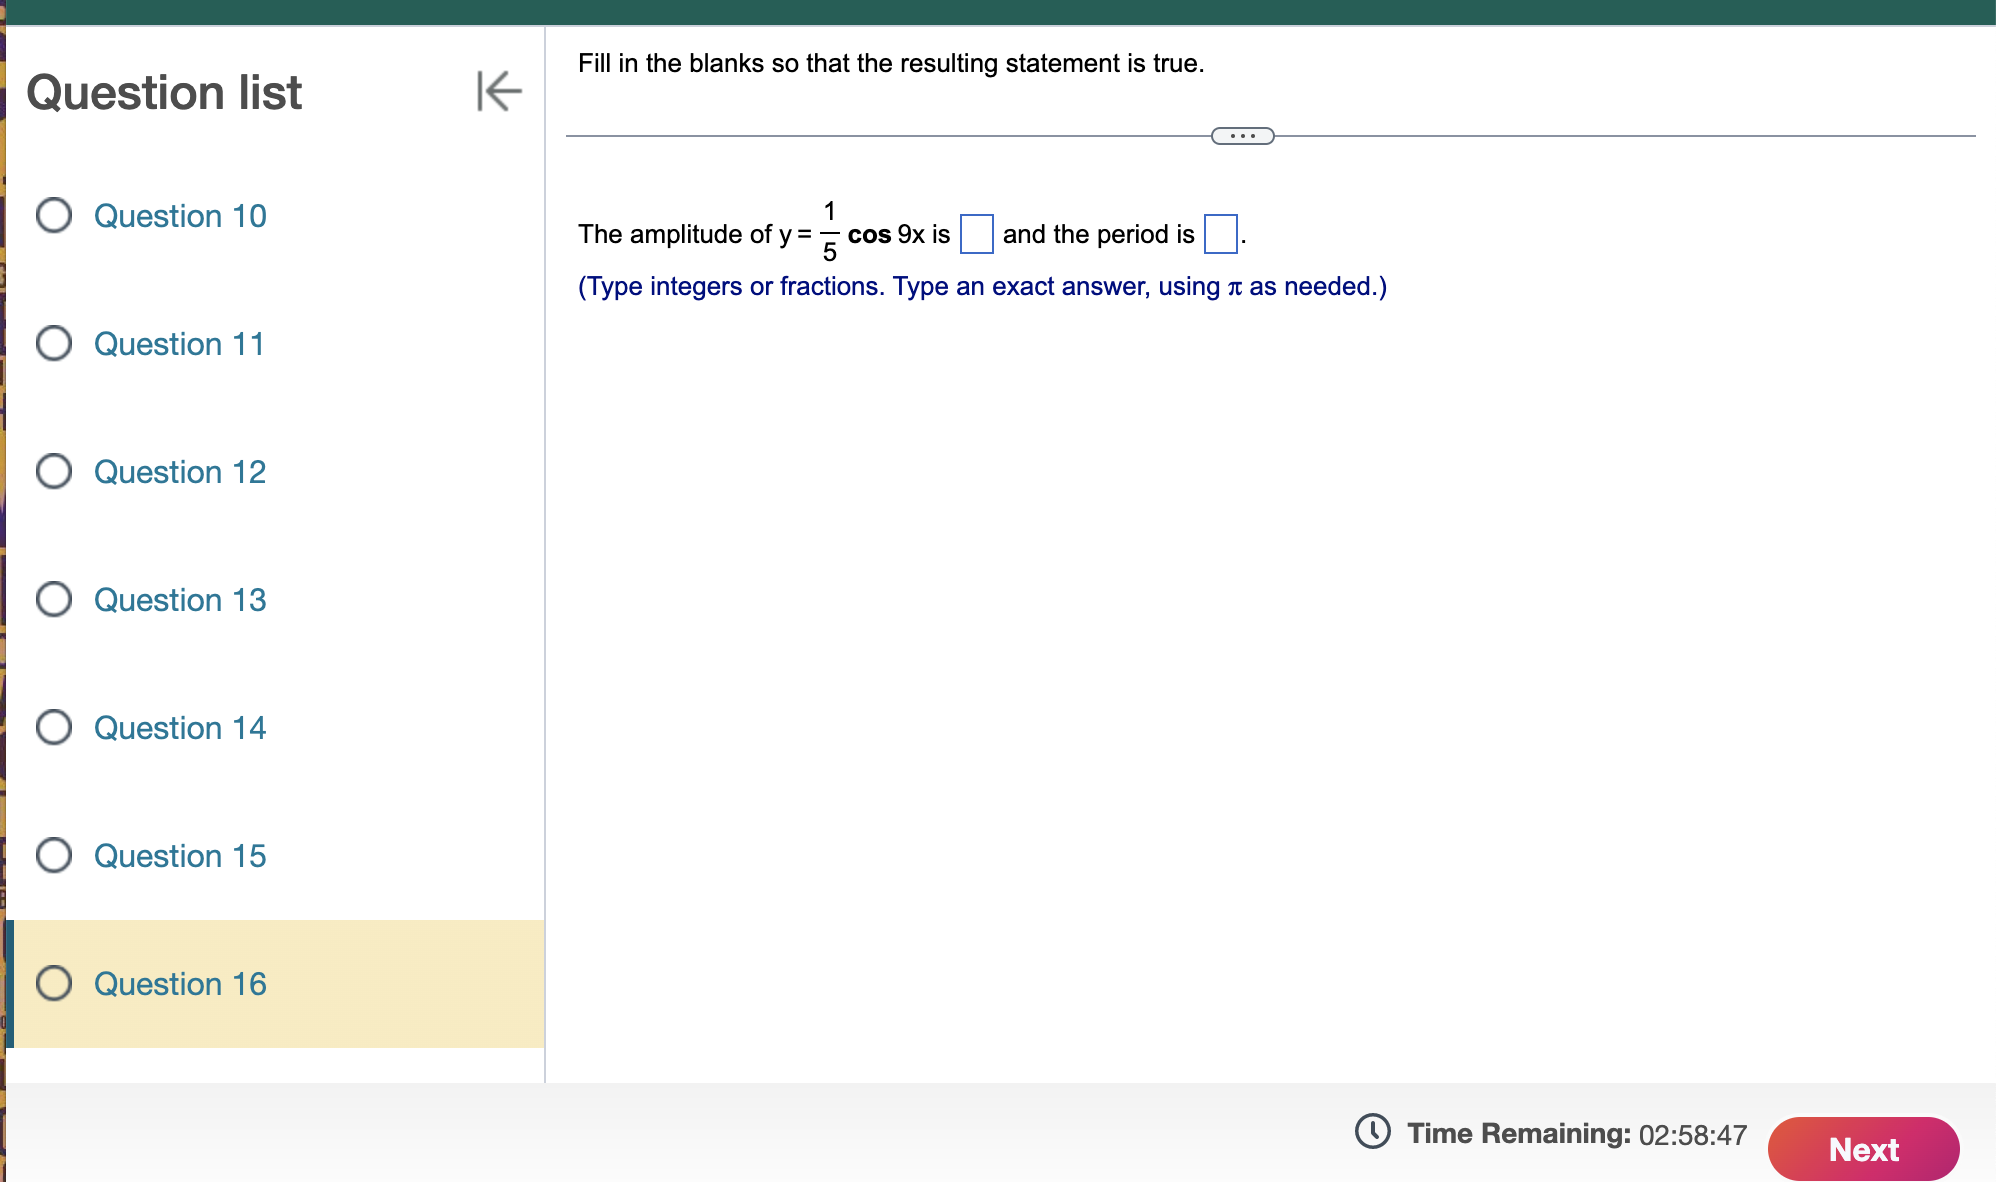Image resolution: width=1996 pixels, height=1182 pixels.
Task: Go to Question 12
Action: (x=180, y=472)
